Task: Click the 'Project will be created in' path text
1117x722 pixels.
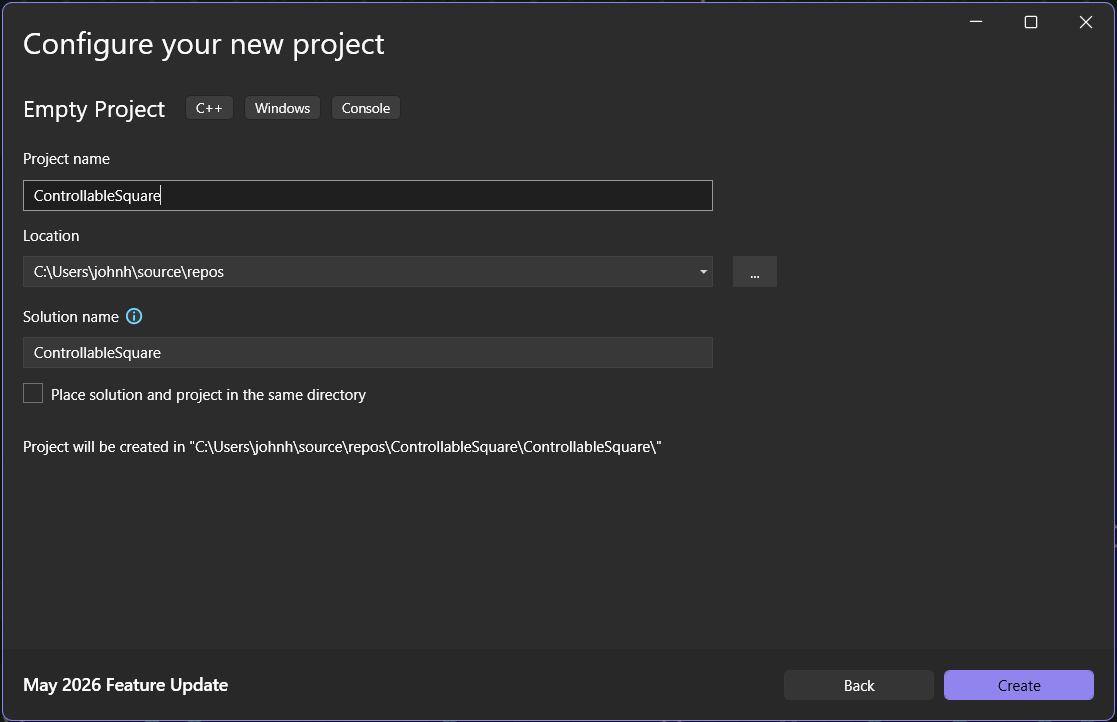Action: (x=342, y=446)
